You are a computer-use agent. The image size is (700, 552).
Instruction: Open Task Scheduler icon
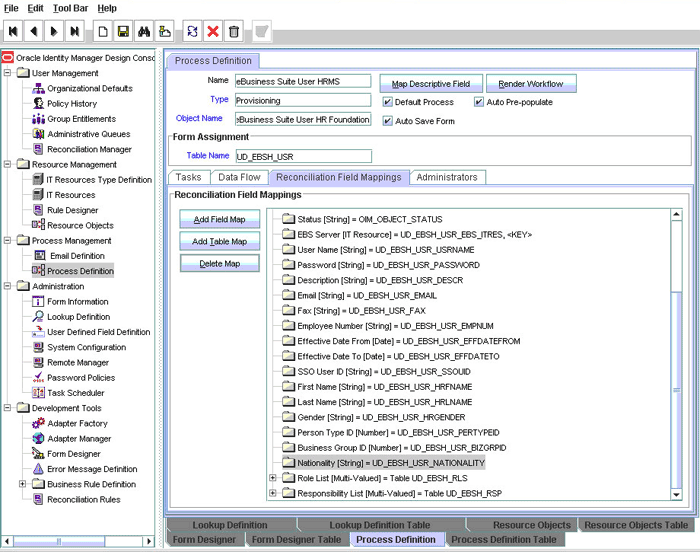click(x=38, y=393)
